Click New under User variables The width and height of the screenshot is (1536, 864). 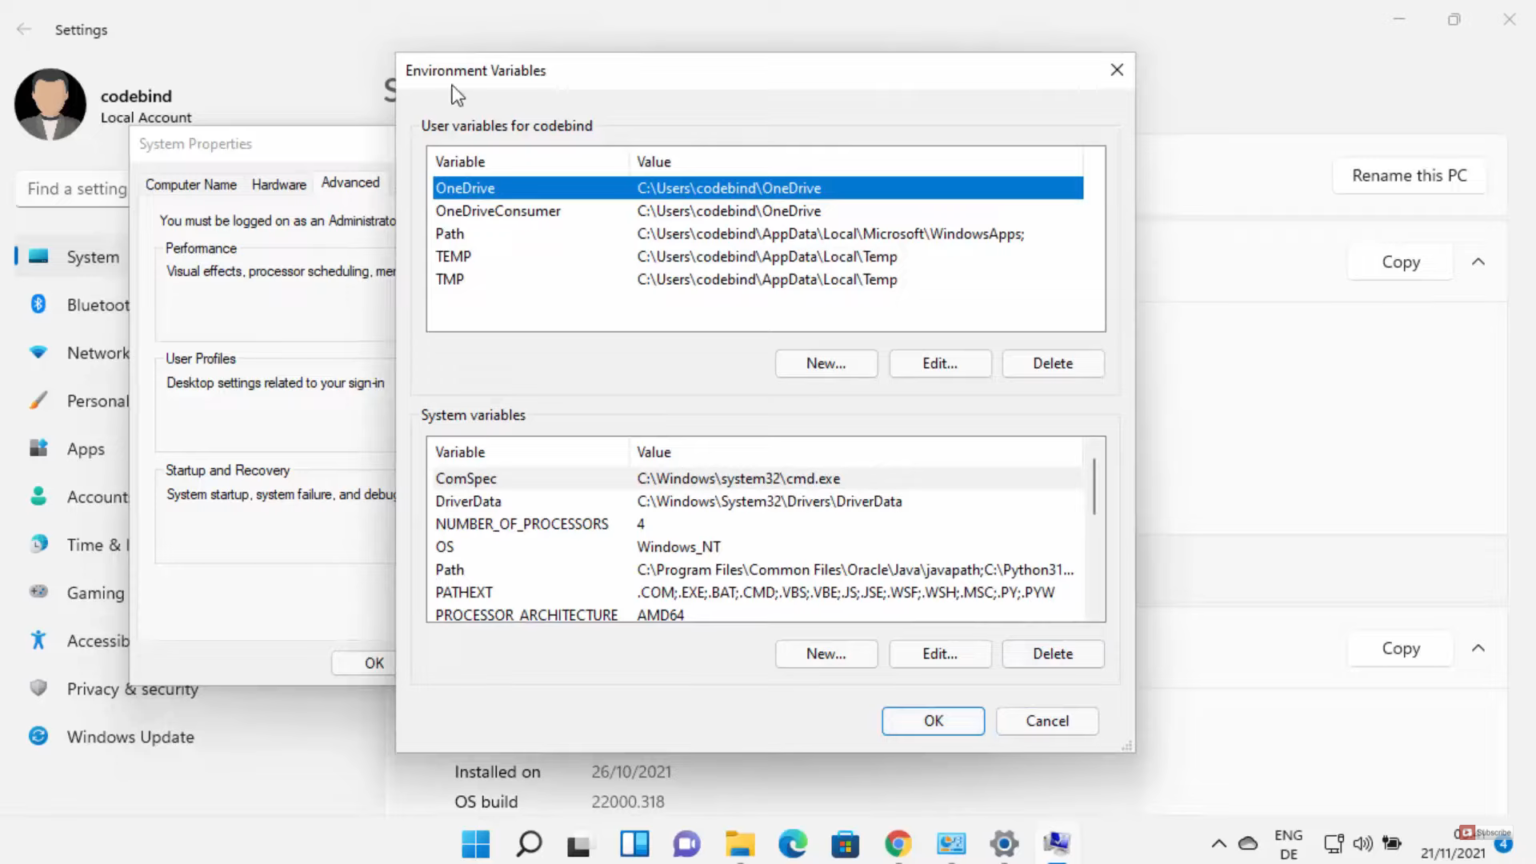click(x=826, y=363)
